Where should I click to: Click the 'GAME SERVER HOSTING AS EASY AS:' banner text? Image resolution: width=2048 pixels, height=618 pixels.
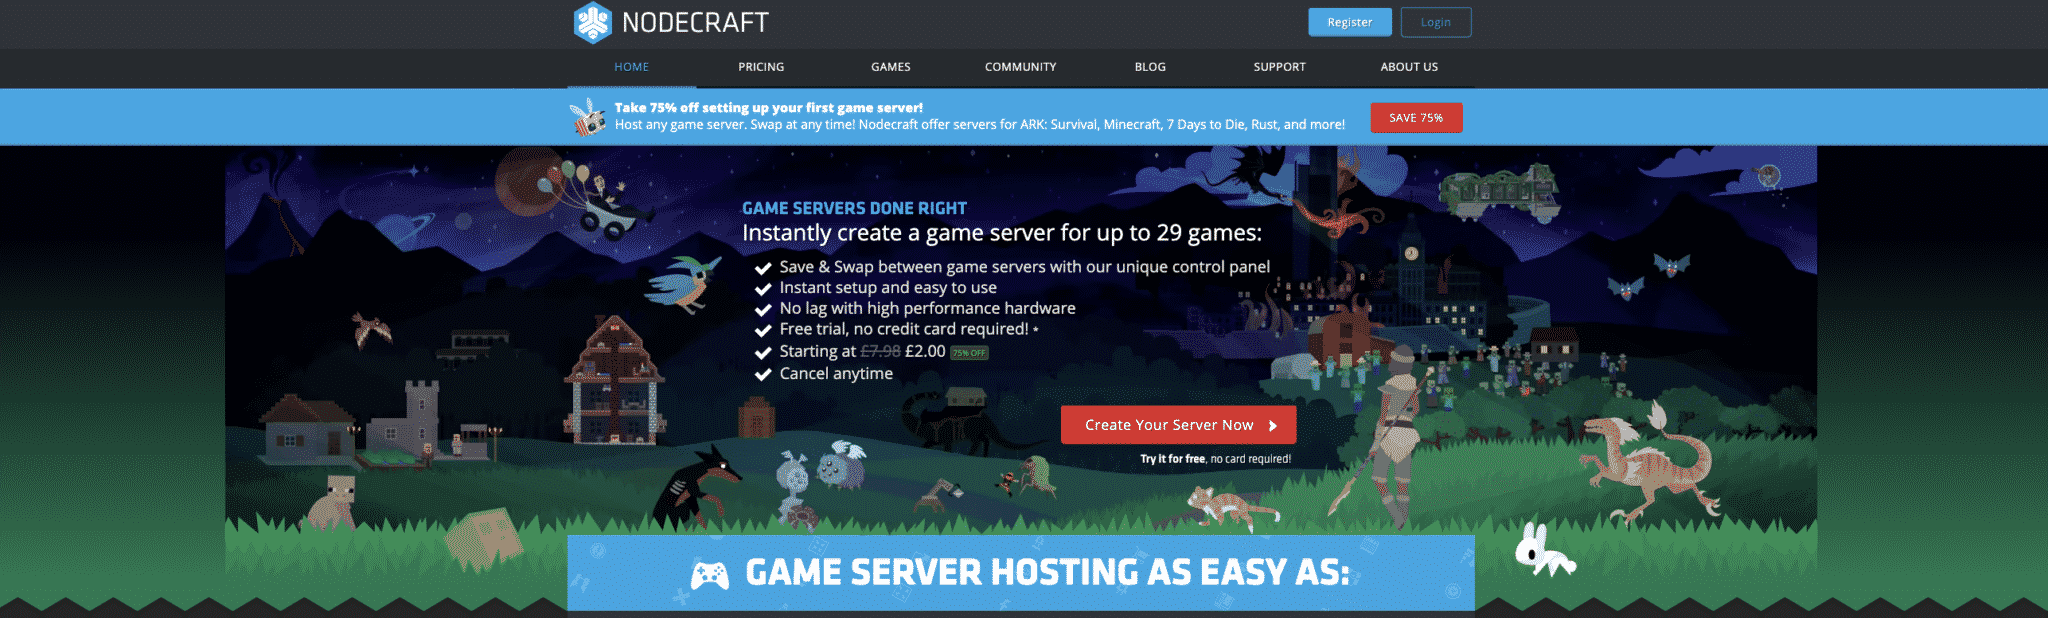point(1047,573)
